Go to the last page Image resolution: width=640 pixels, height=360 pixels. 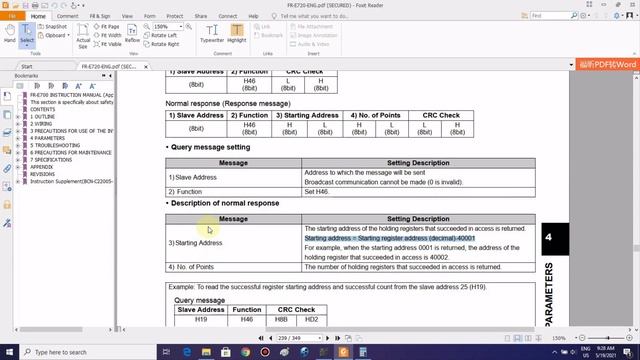coord(337,338)
